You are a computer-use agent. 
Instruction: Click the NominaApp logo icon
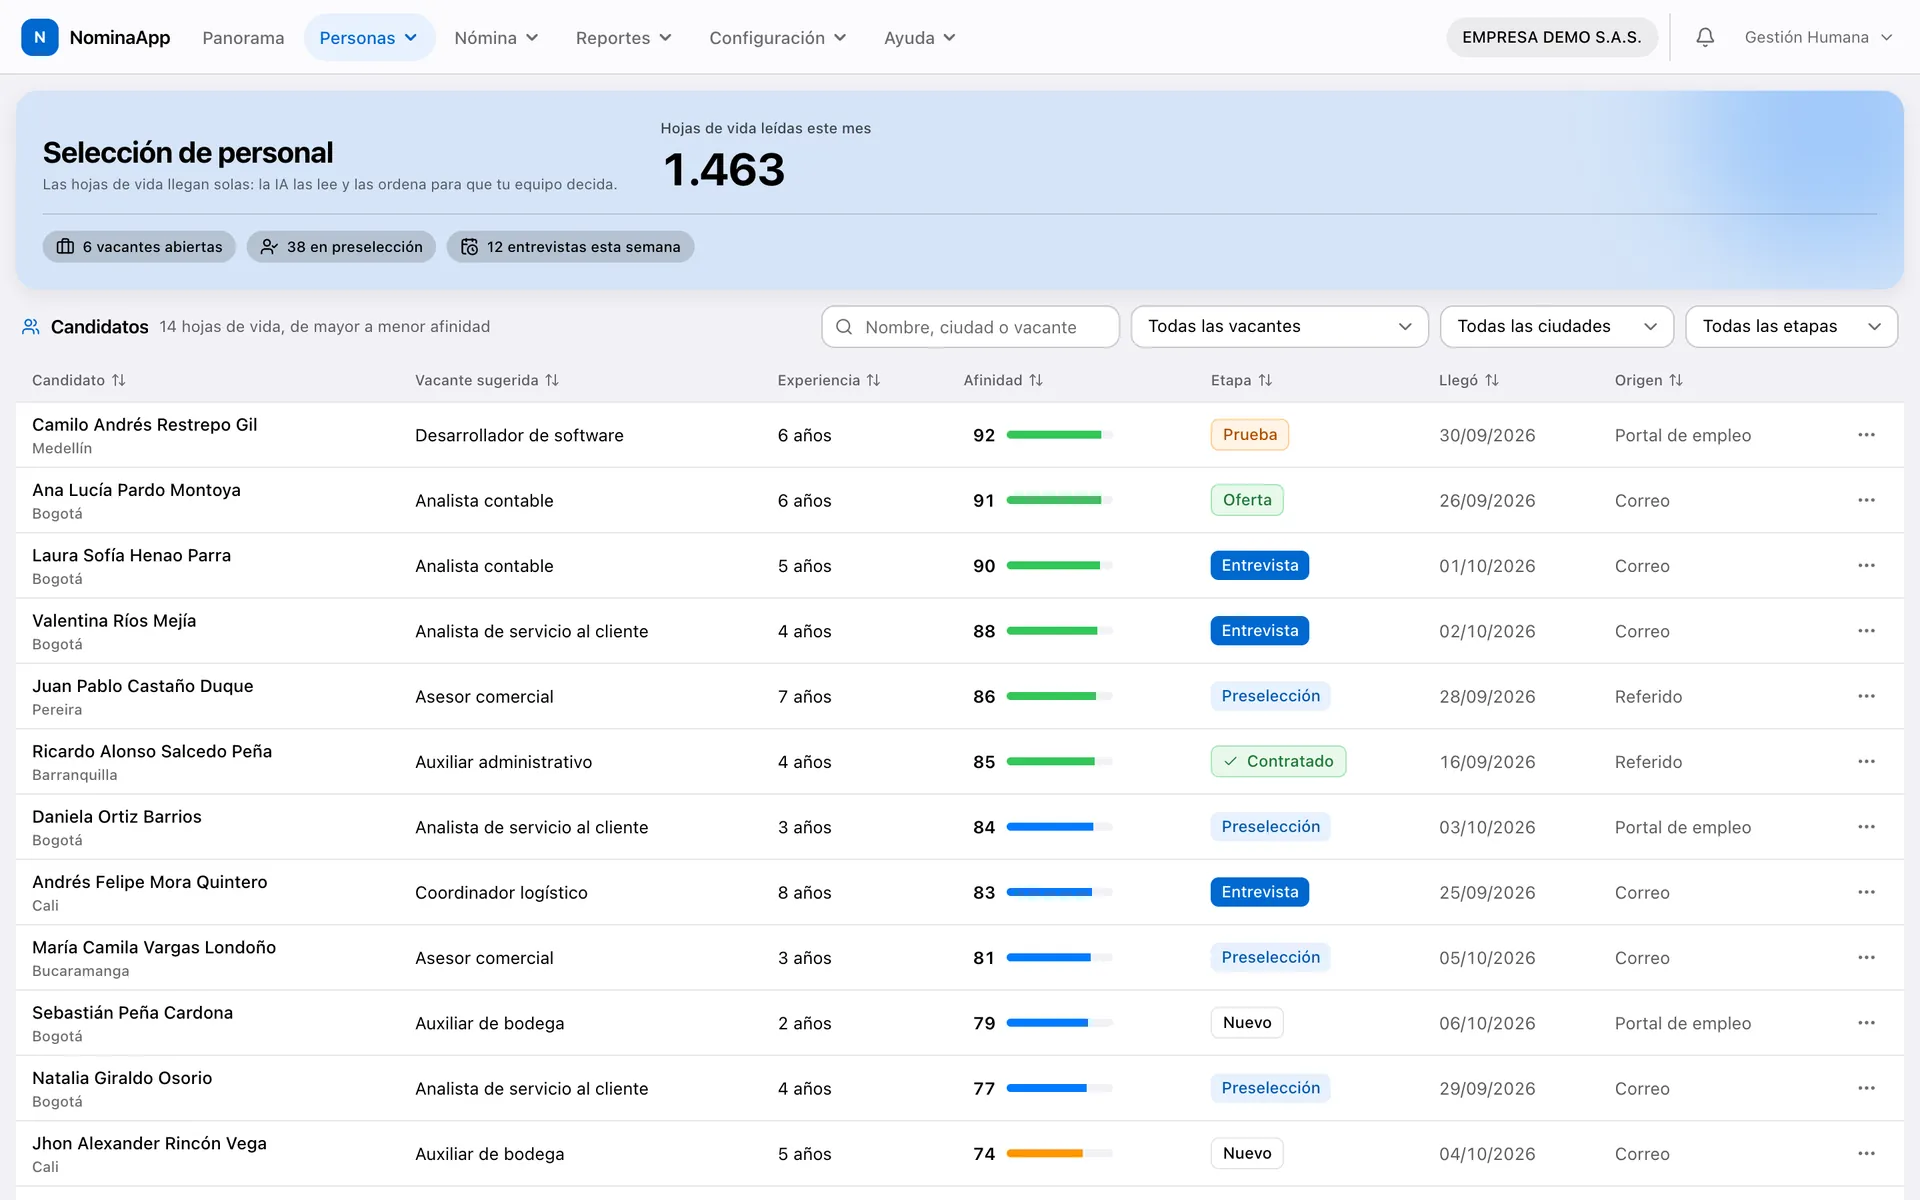(39, 37)
